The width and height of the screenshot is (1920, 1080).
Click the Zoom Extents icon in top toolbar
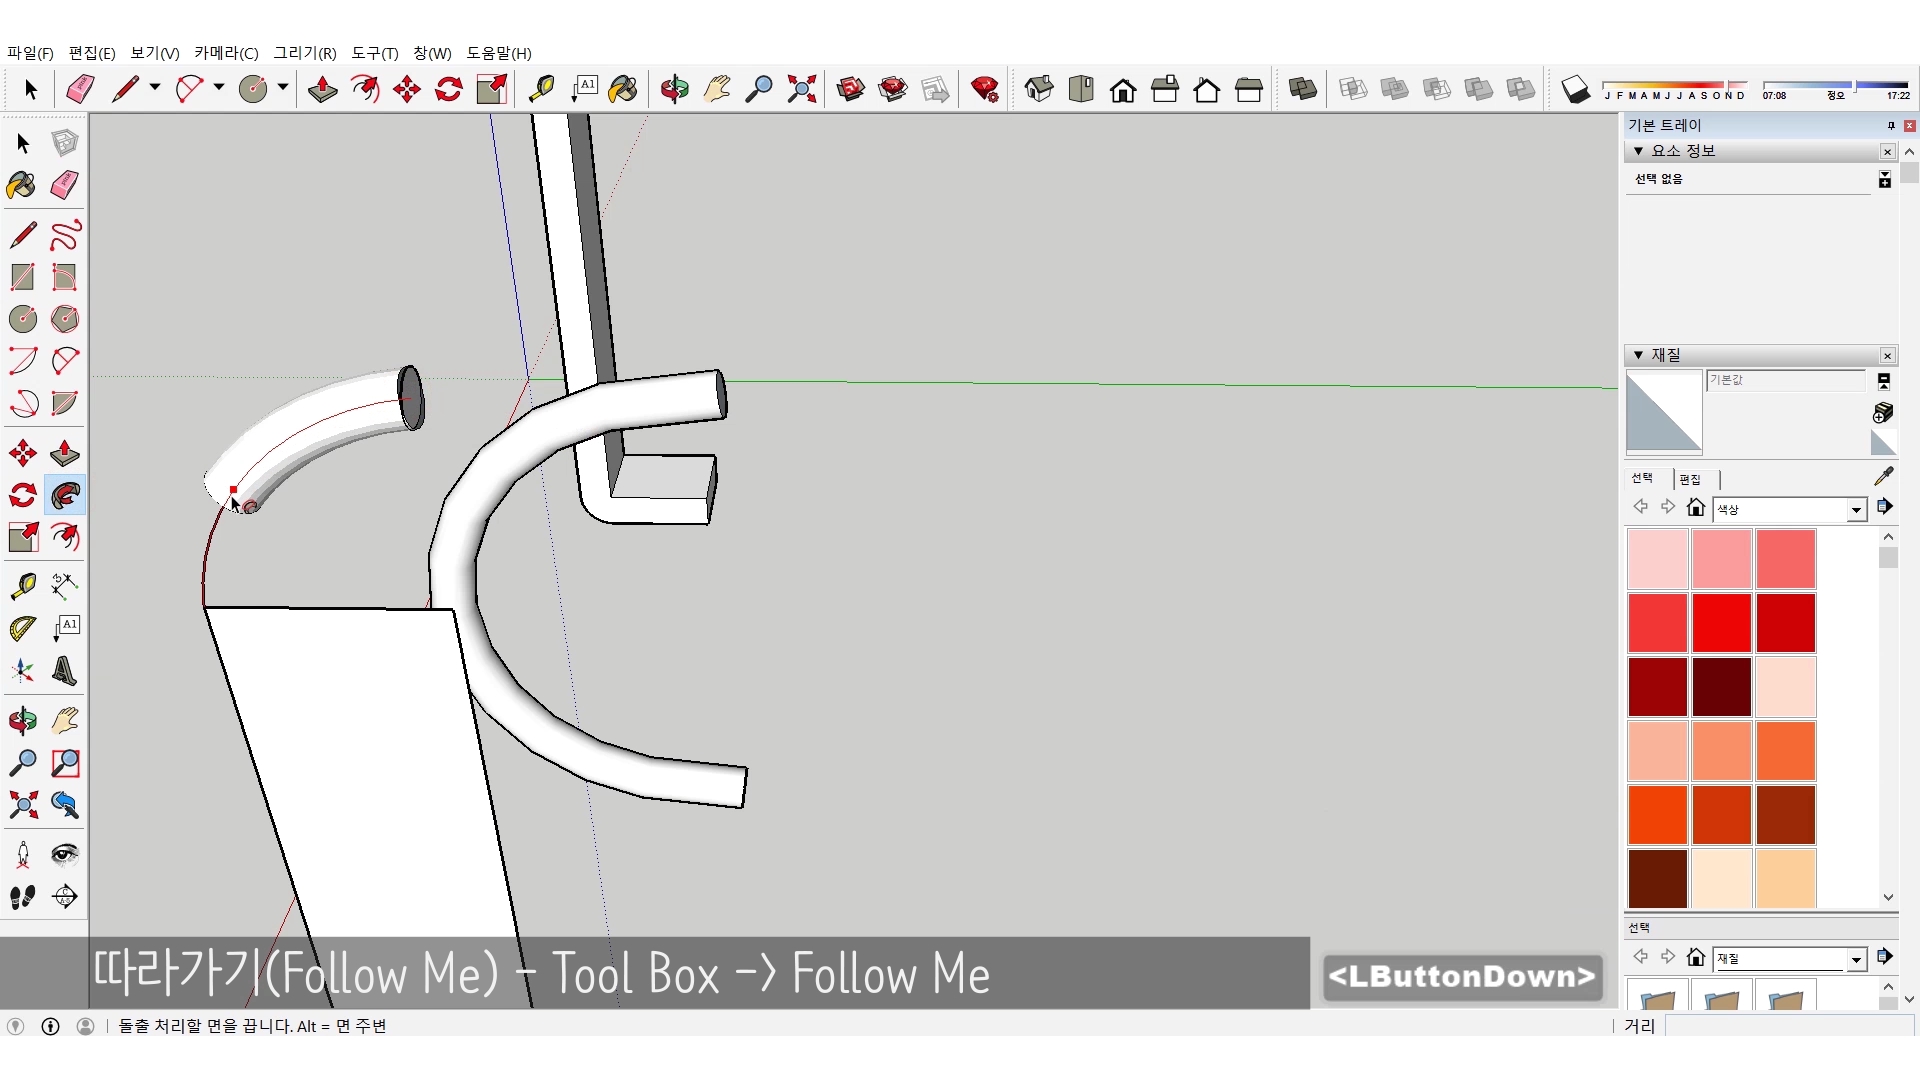tap(801, 90)
